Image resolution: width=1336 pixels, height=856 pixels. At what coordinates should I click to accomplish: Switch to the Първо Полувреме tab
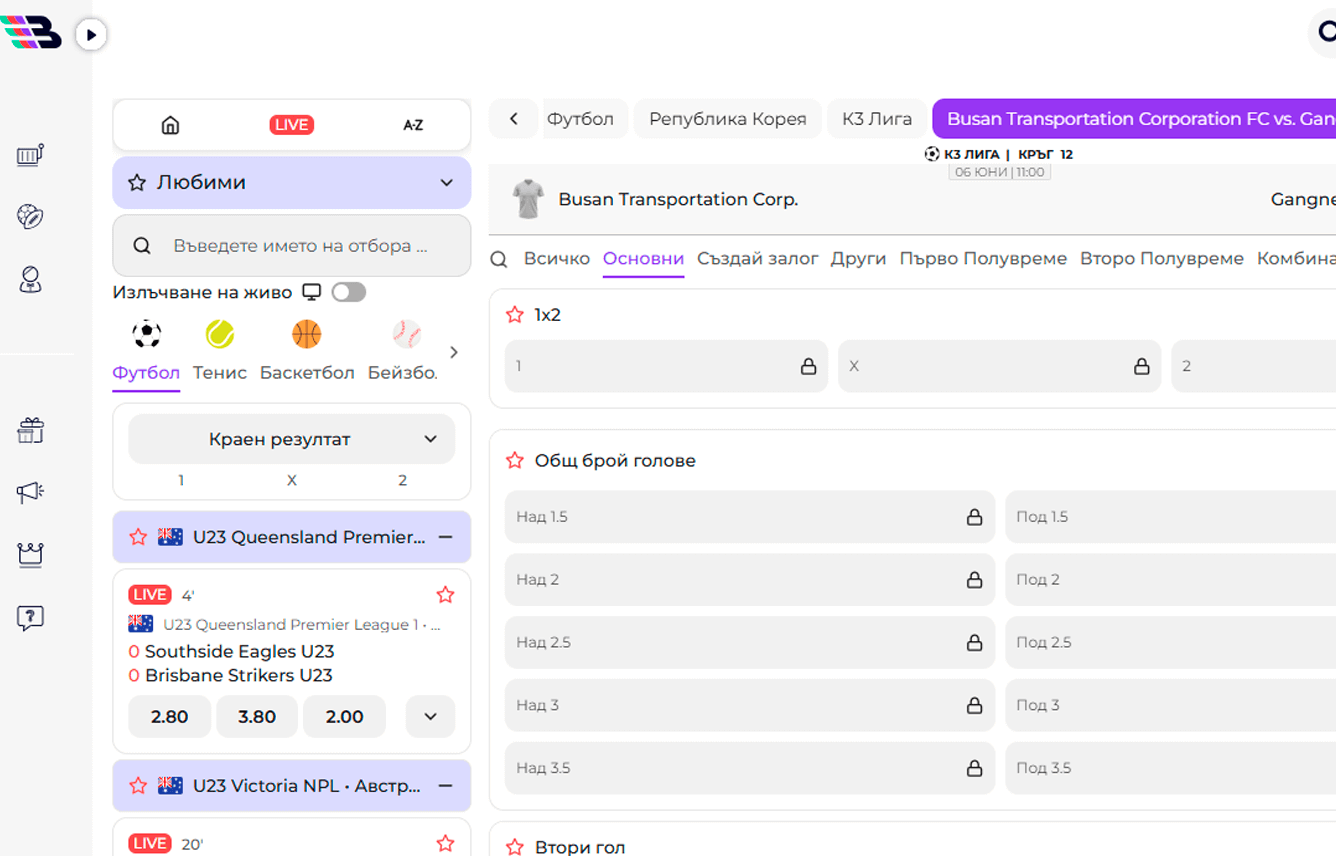983,259
